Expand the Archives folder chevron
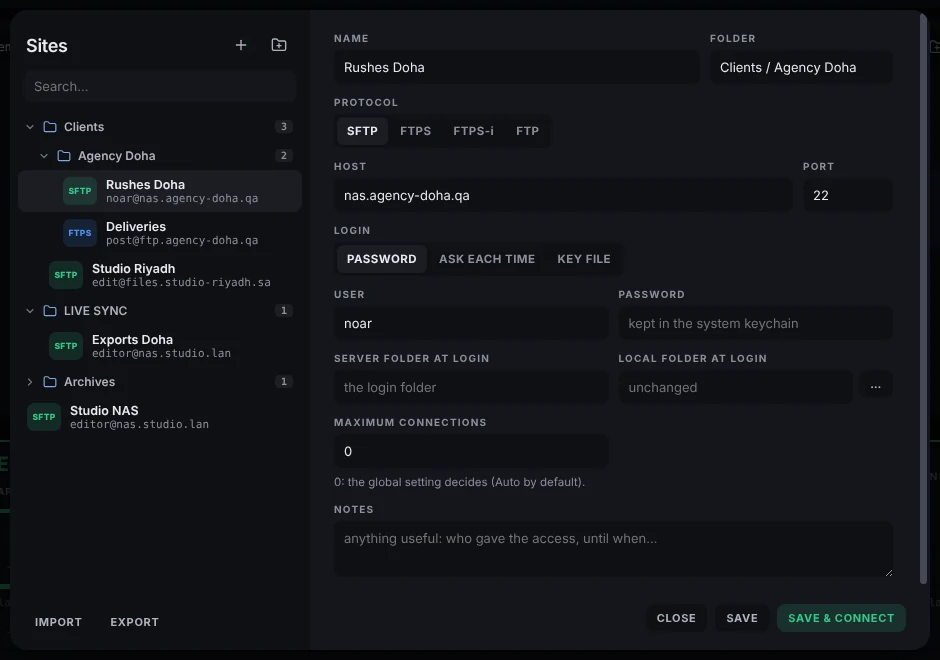Screen dimensions: 940x660 [30, 382]
